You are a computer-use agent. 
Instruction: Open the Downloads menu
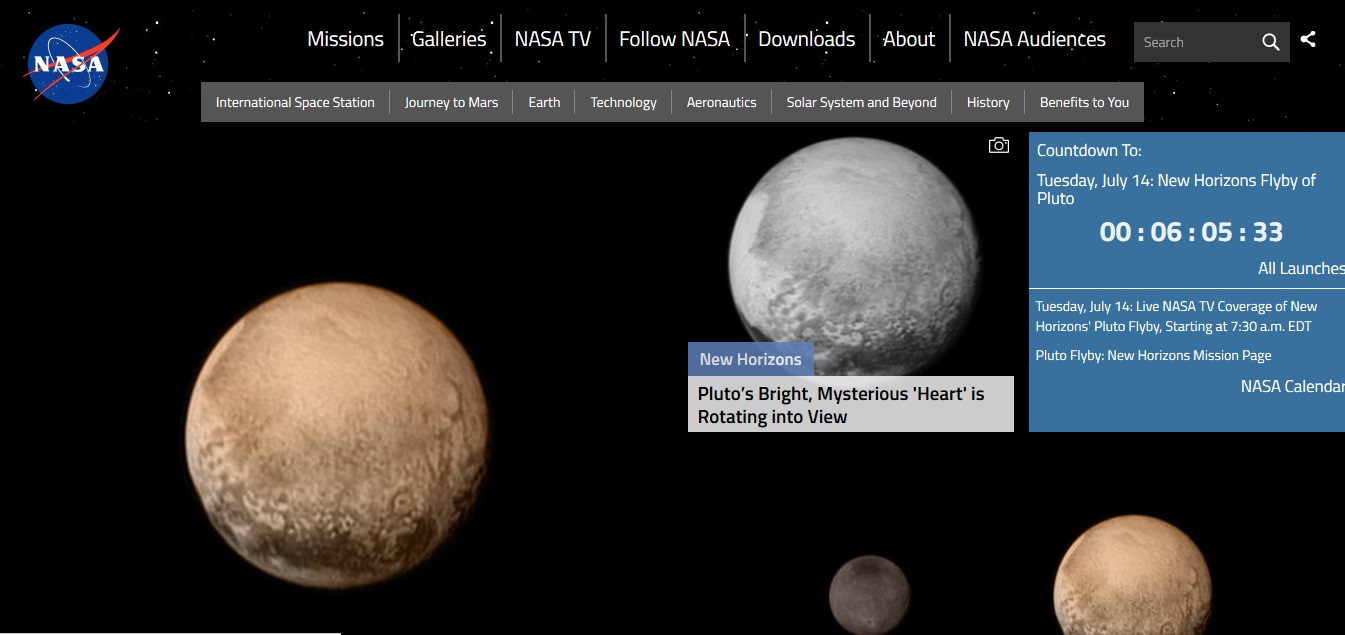point(806,39)
